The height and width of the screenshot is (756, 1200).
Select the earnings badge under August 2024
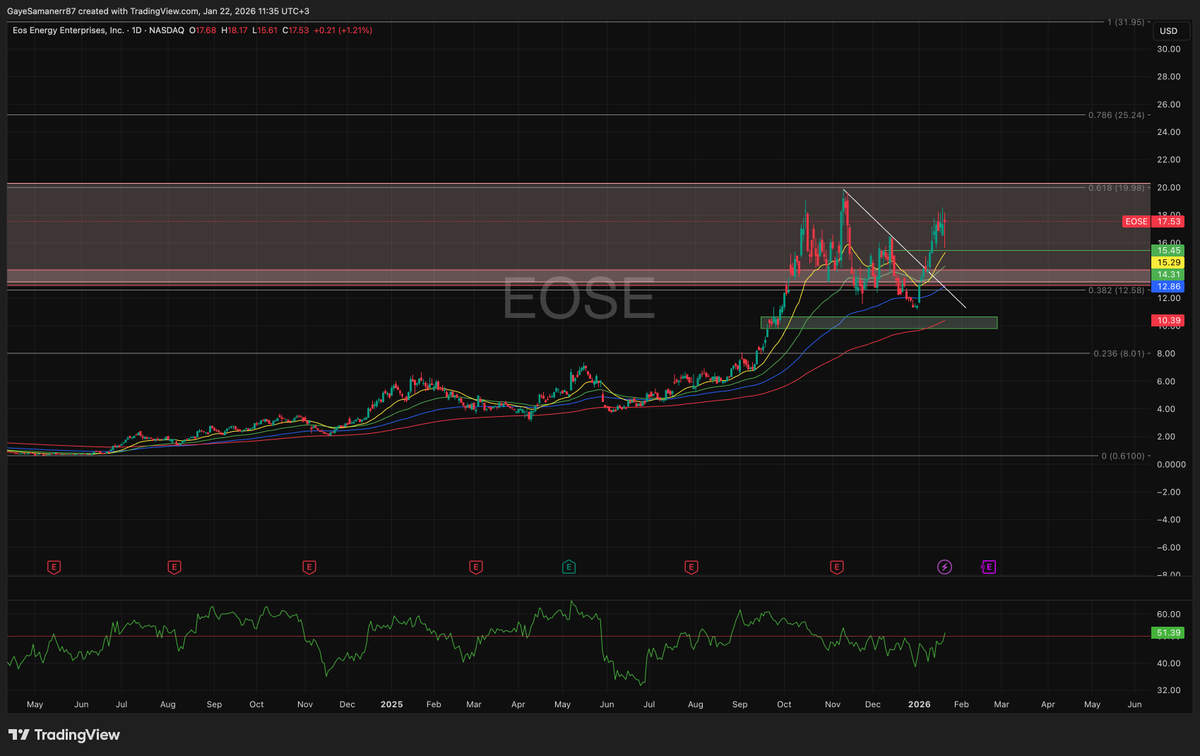(174, 567)
